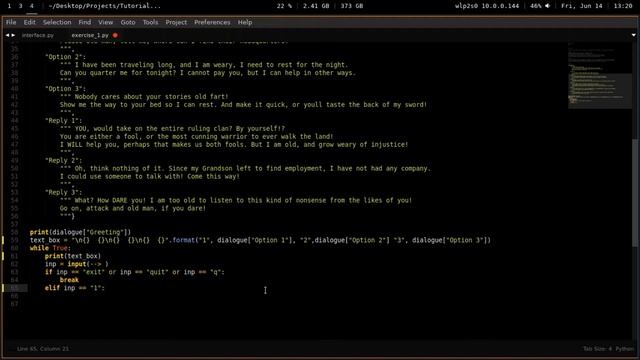The height and width of the screenshot is (360, 640).
Task: Click the wlp2s0 network status
Action: click(x=487, y=6)
